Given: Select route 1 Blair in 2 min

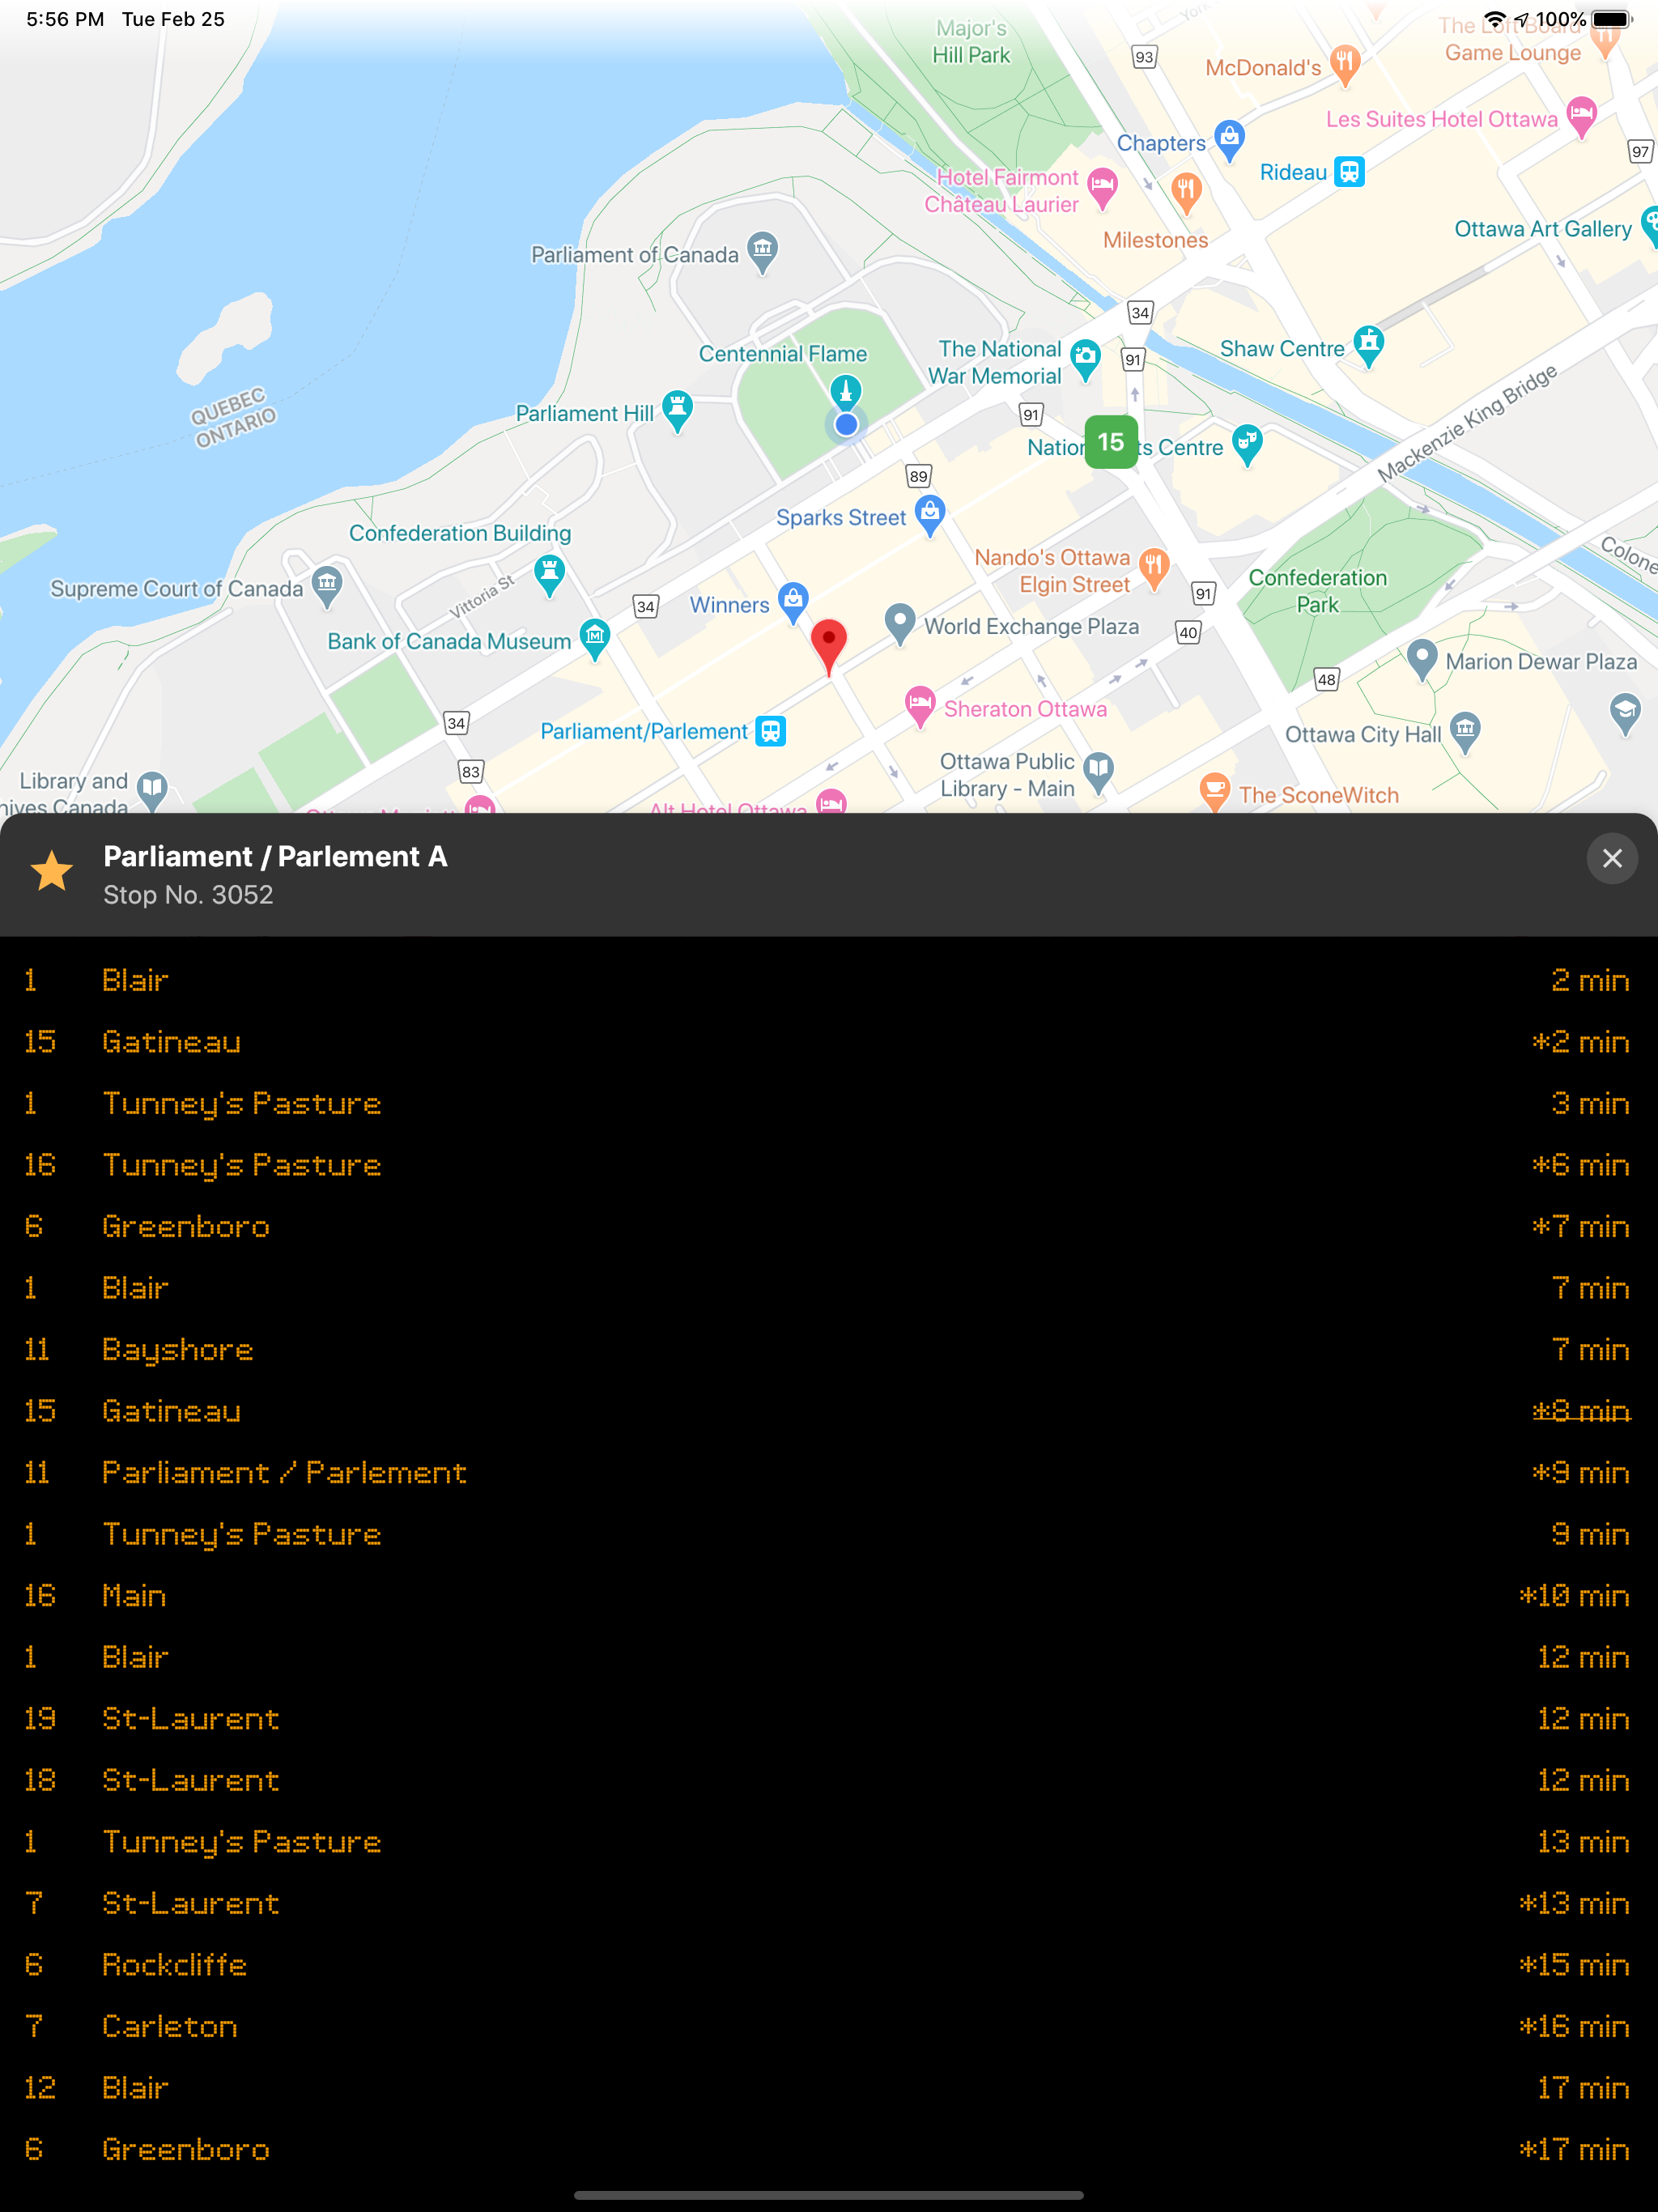Looking at the screenshot, I should [x=829, y=980].
